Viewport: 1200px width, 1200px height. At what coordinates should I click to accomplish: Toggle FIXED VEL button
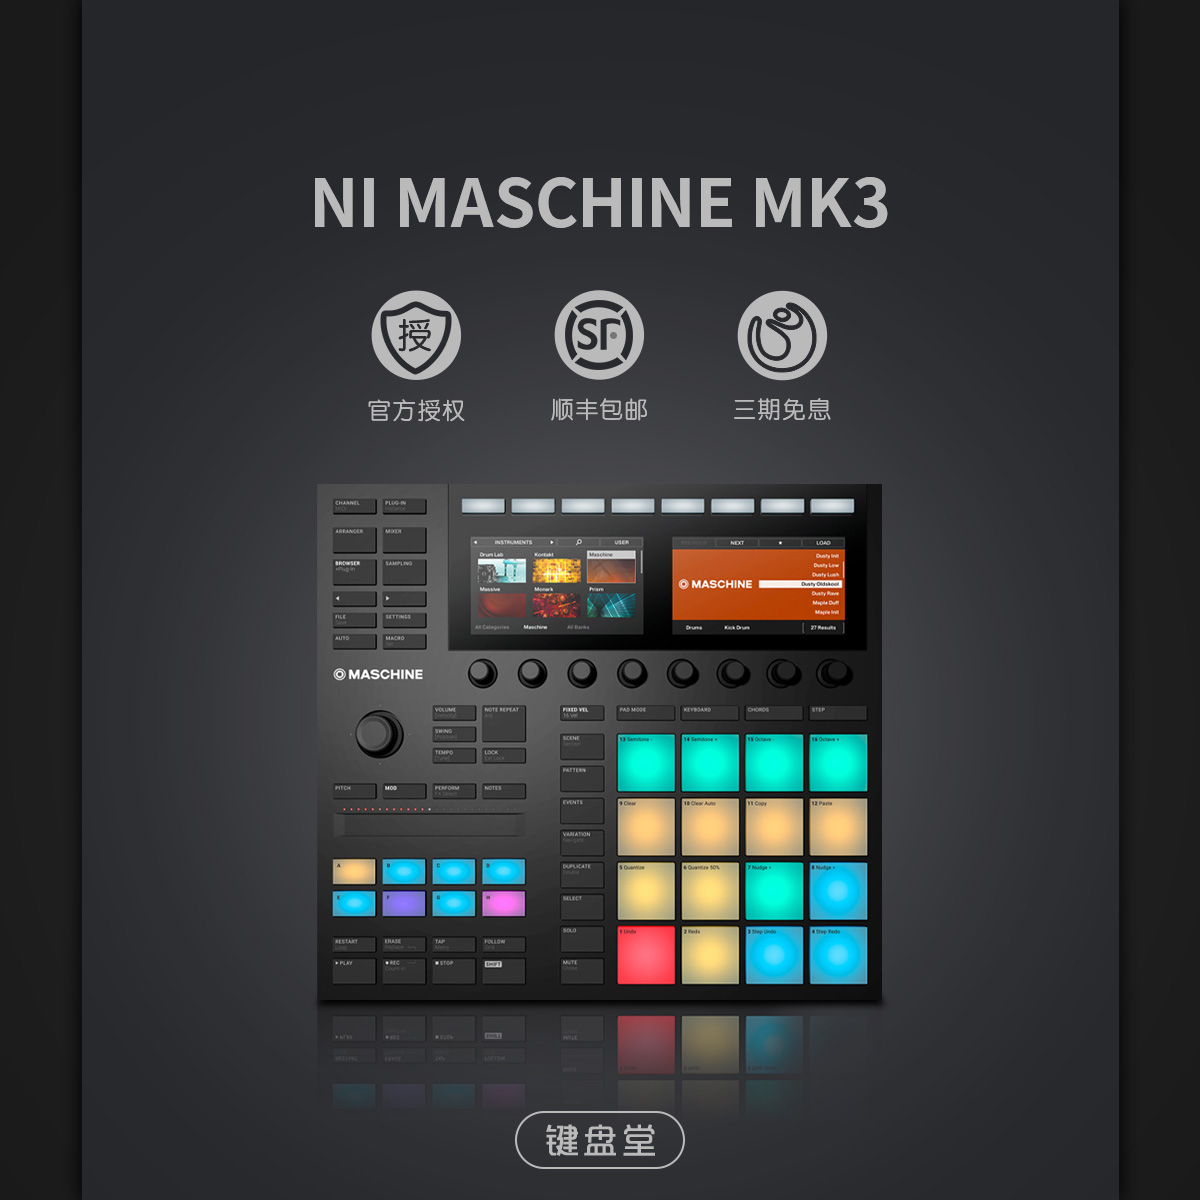[x=582, y=713]
